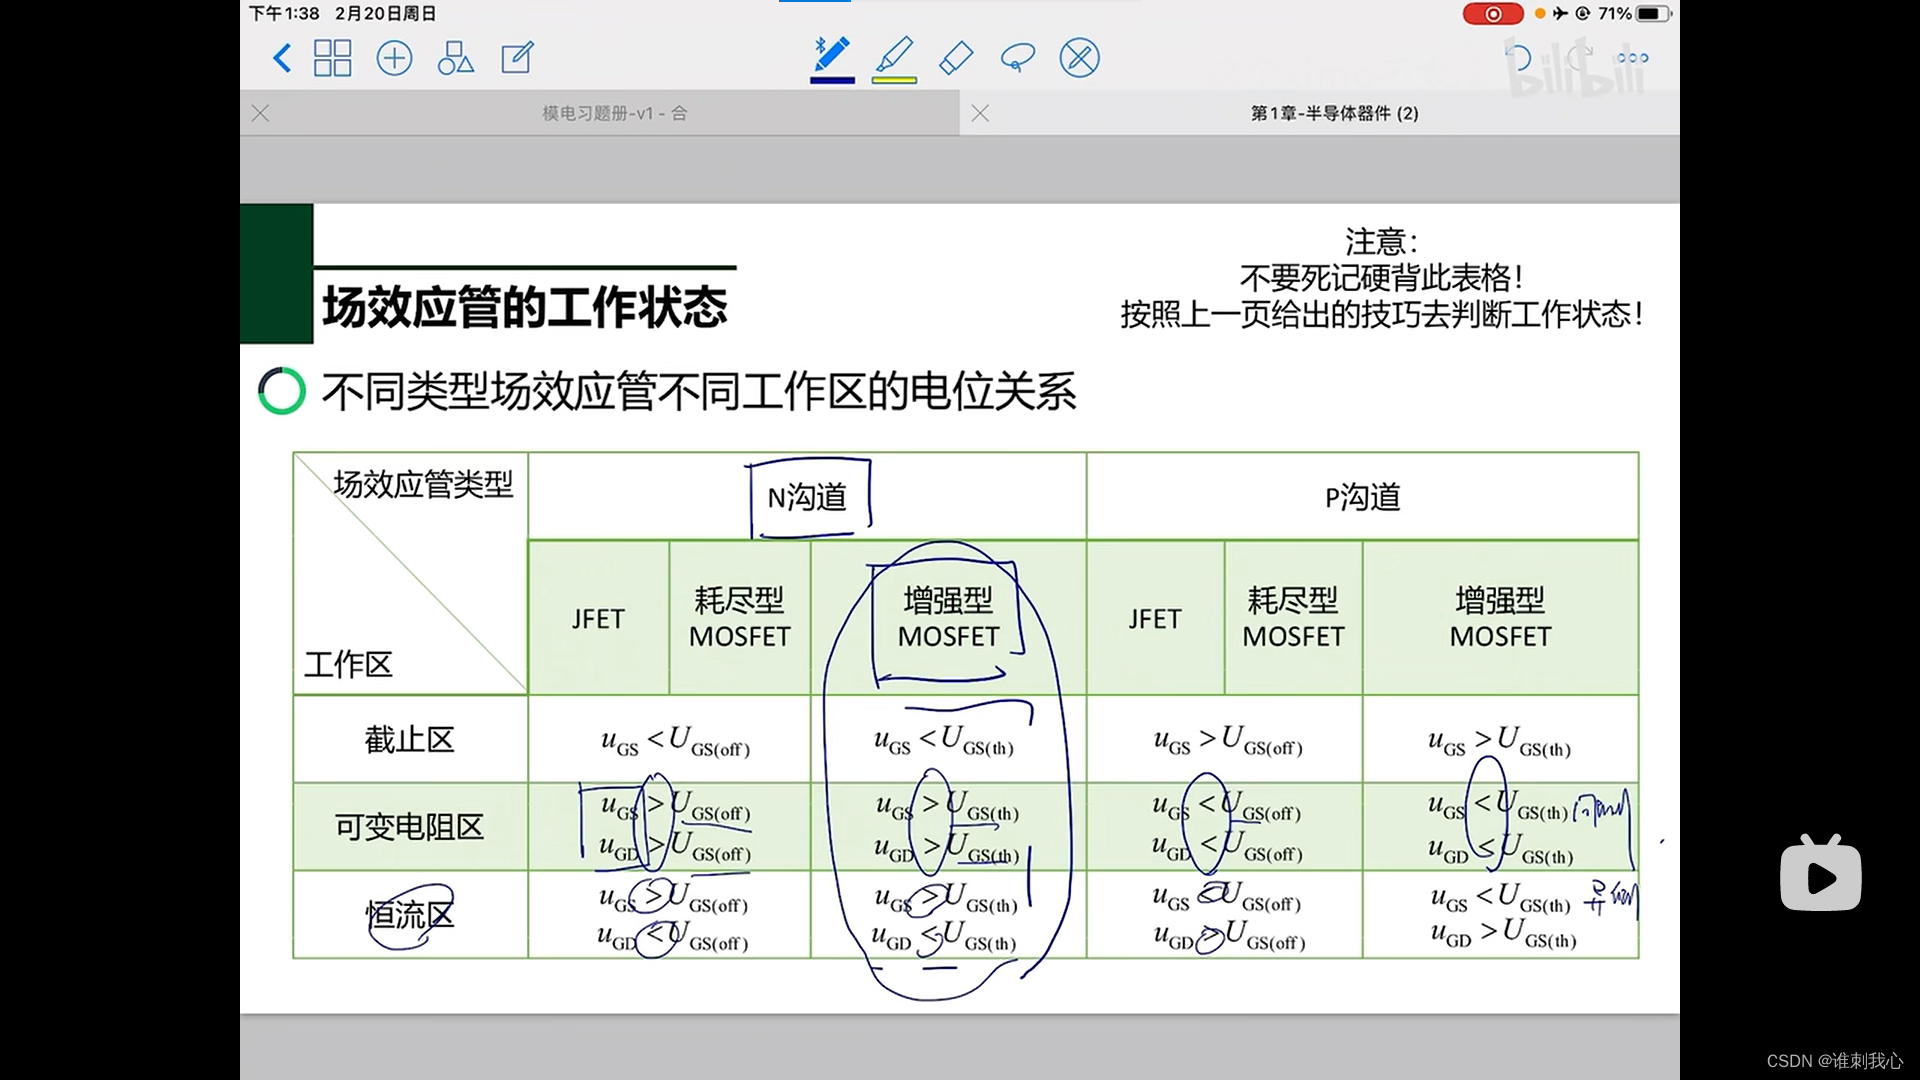Toggle the pen-disabled read-only mode icon
The width and height of the screenshot is (1920, 1080).
(1079, 58)
